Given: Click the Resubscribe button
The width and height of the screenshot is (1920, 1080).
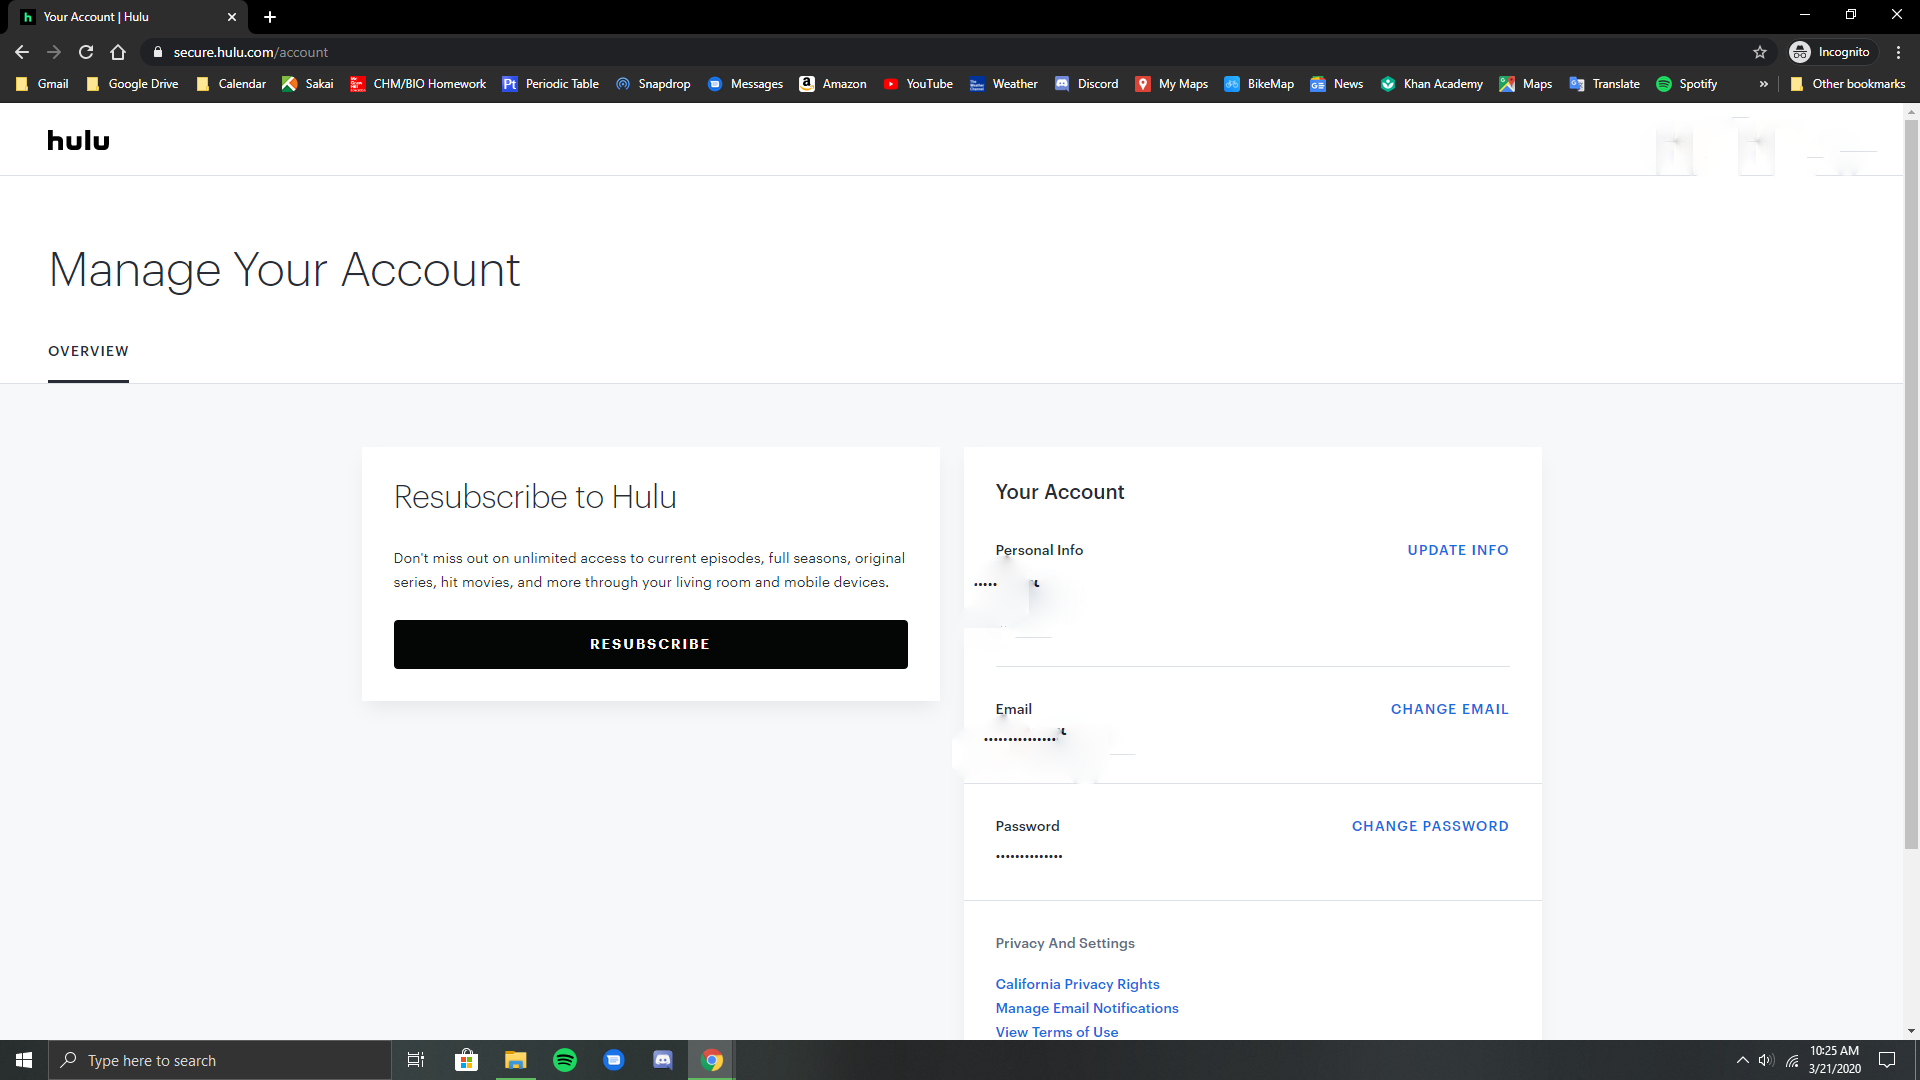Looking at the screenshot, I should pos(650,644).
